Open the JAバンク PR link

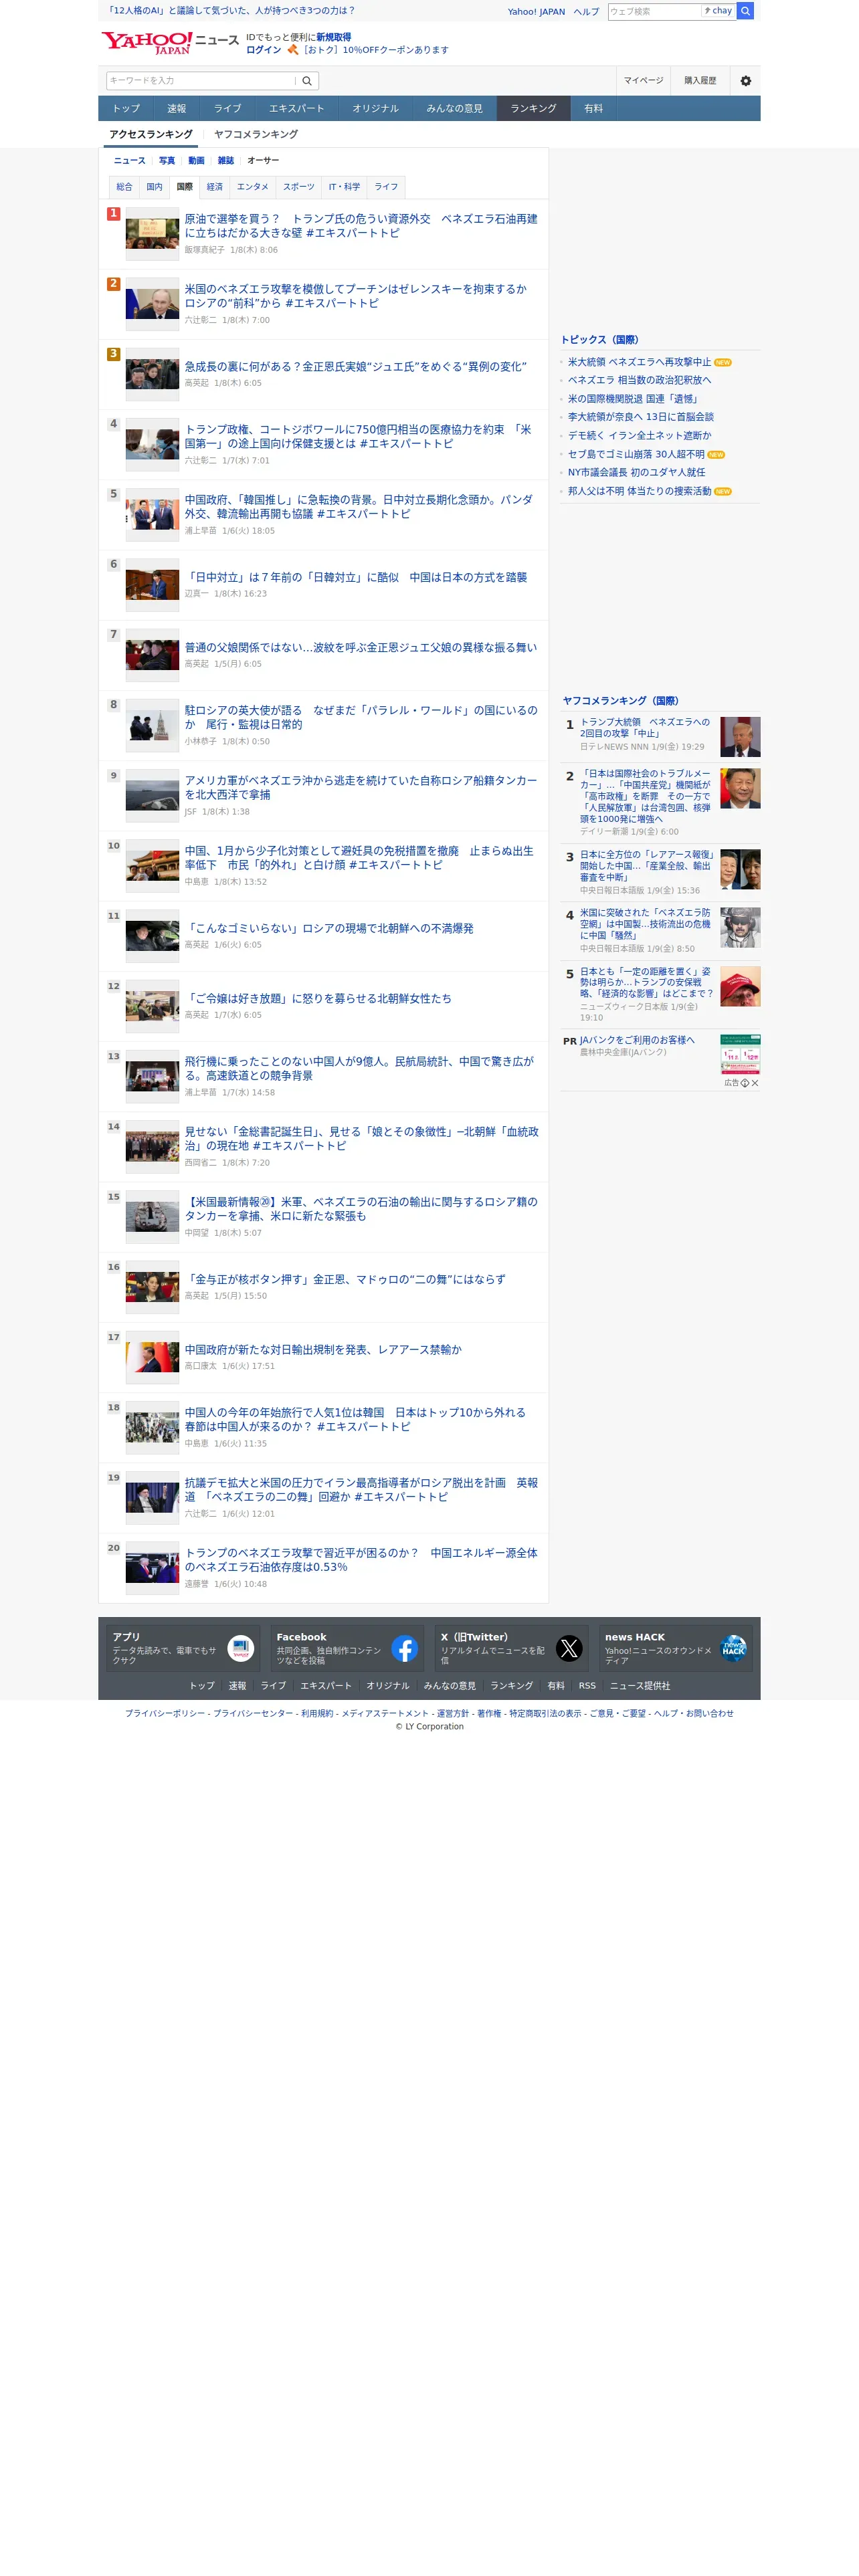coord(637,1040)
